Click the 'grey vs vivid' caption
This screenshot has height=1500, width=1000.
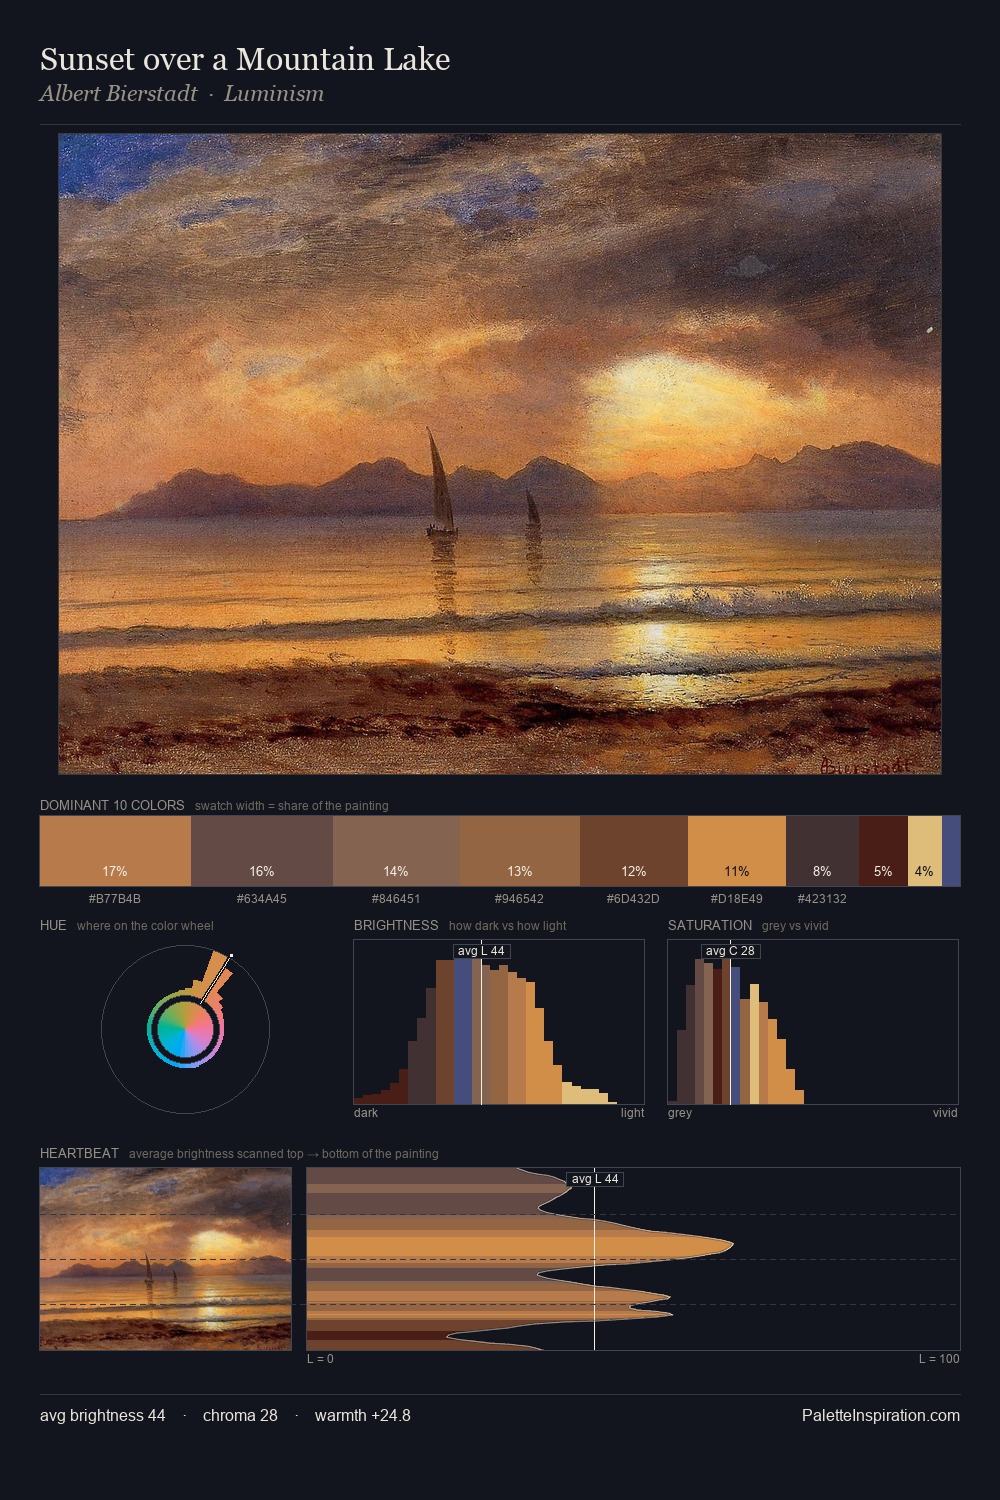(x=795, y=926)
